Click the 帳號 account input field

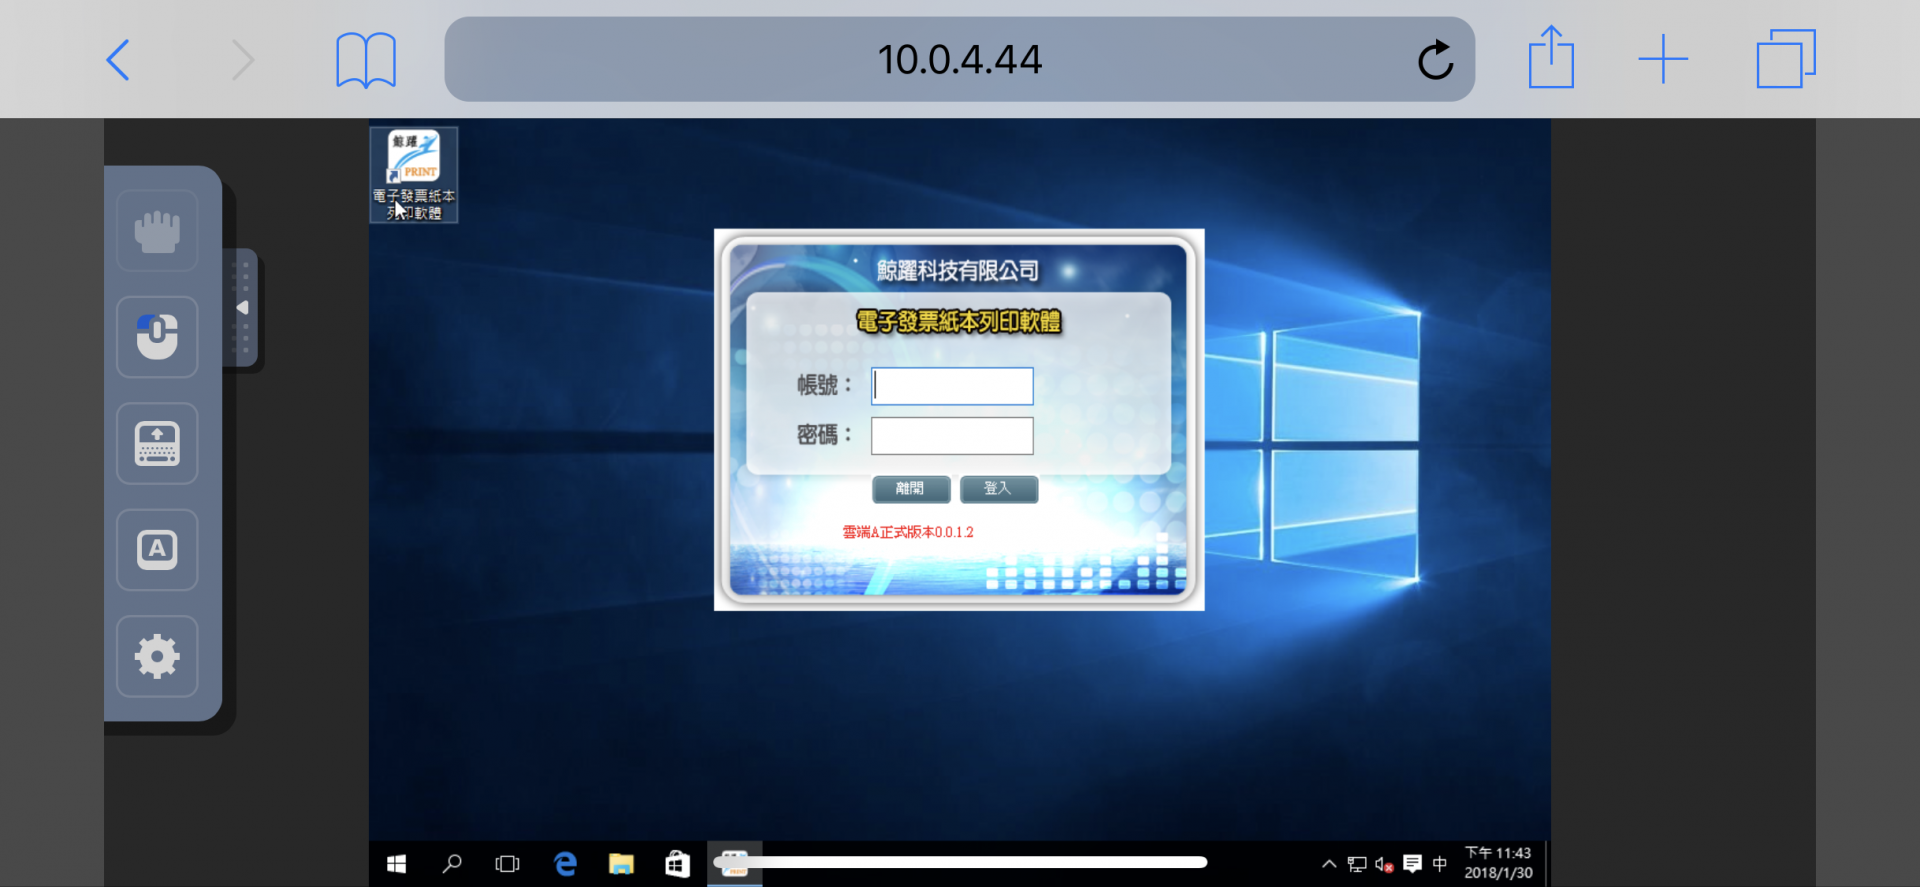952,386
